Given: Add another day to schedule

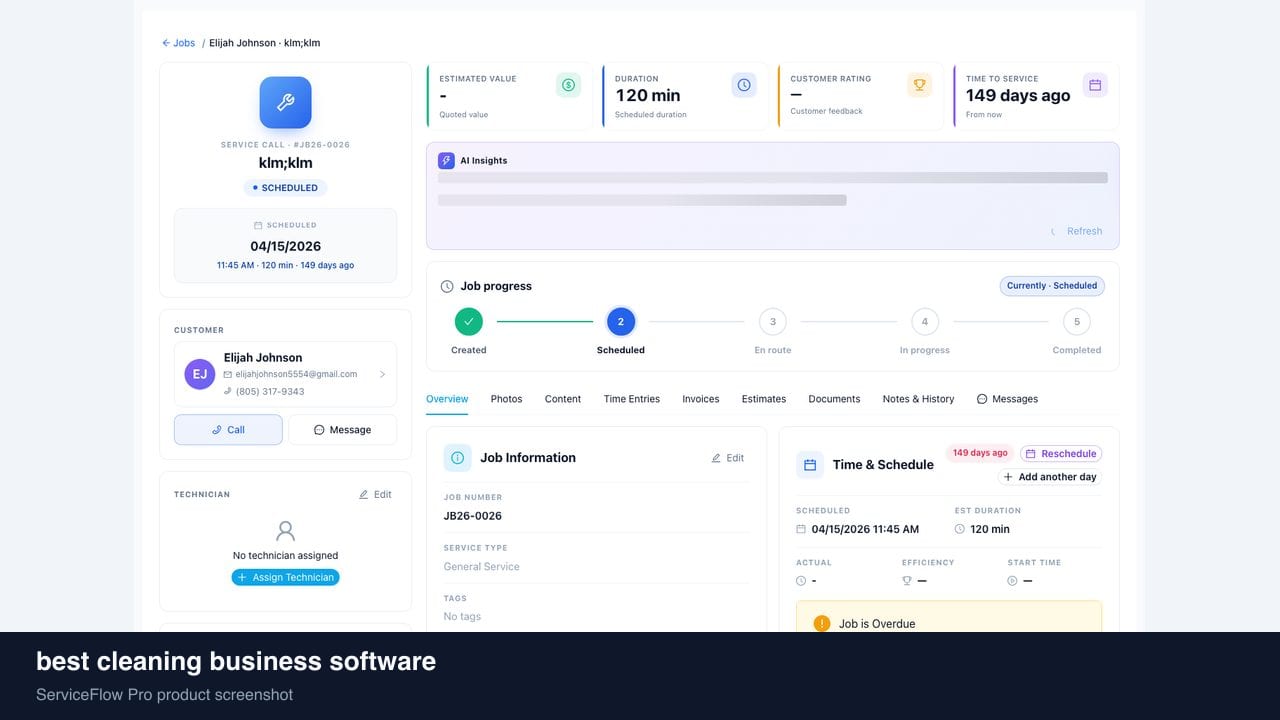Looking at the screenshot, I should [x=1050, y=477].
